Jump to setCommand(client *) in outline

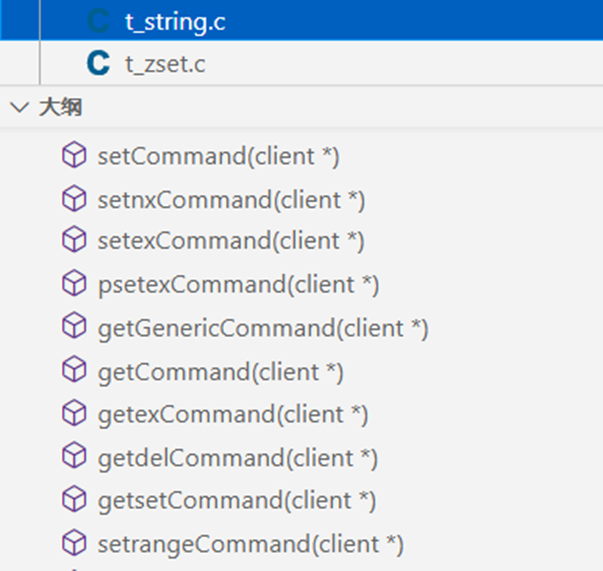tap(218, 156)
